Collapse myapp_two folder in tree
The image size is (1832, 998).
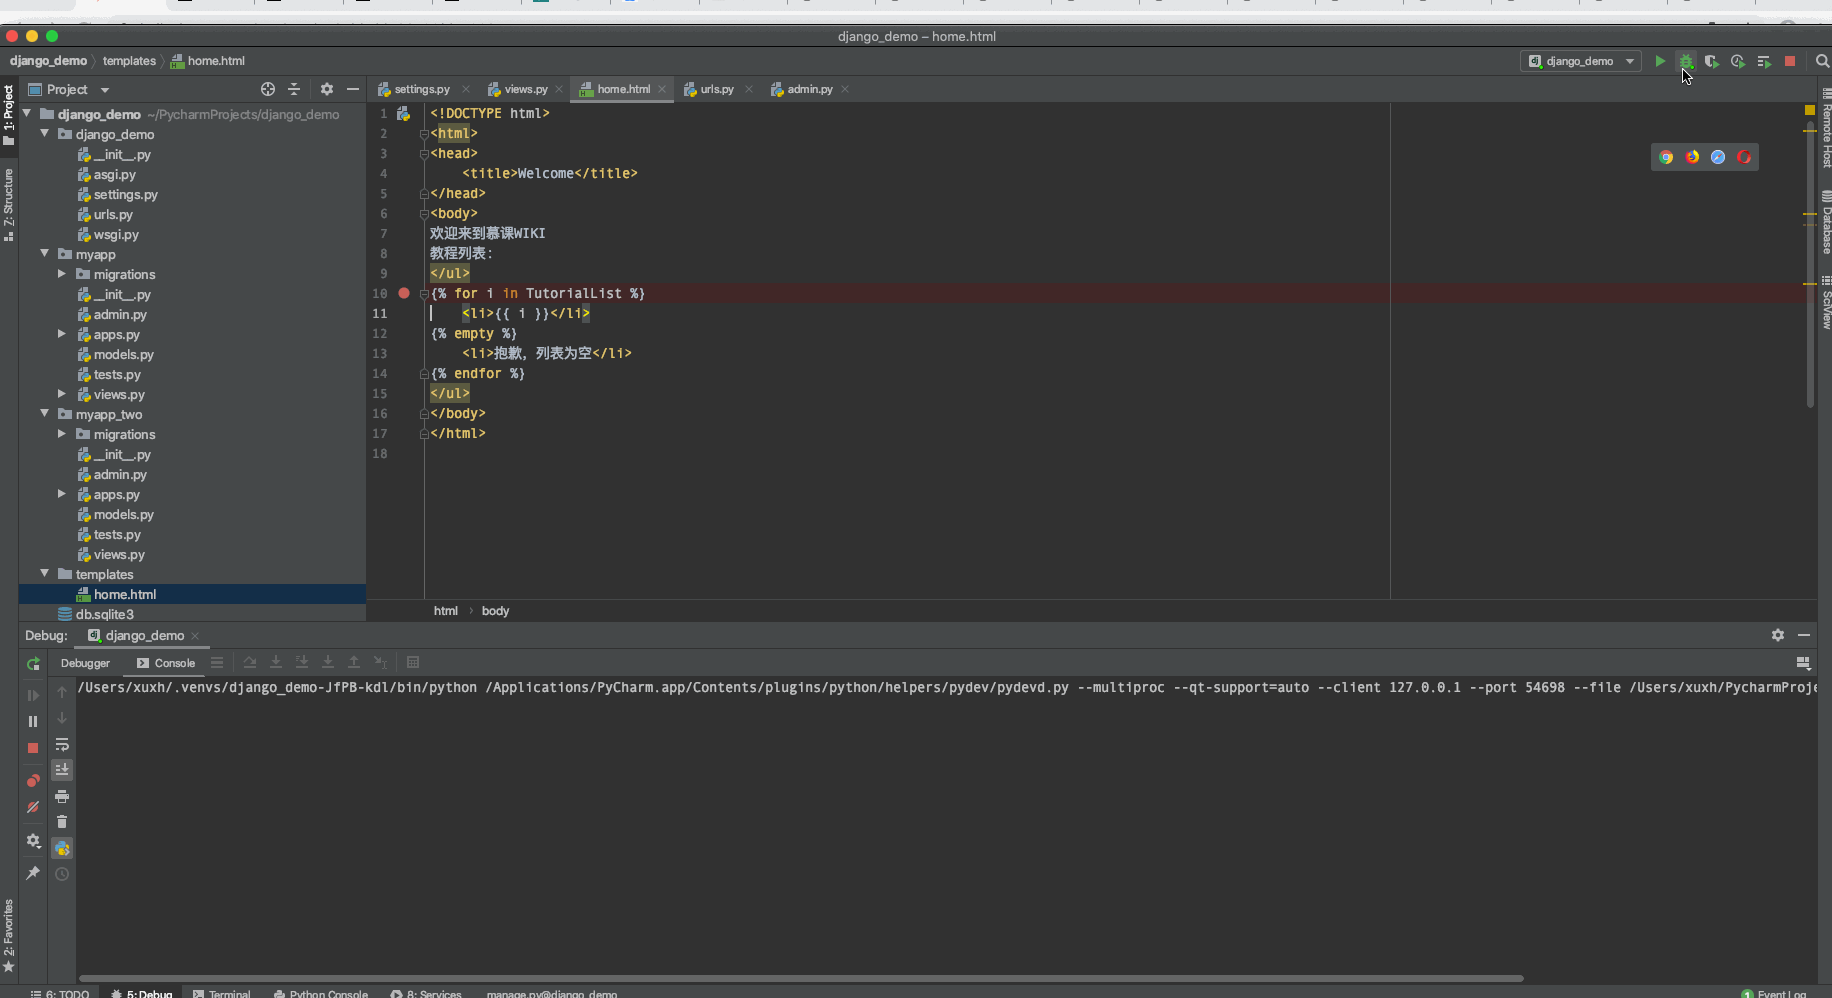45,414
